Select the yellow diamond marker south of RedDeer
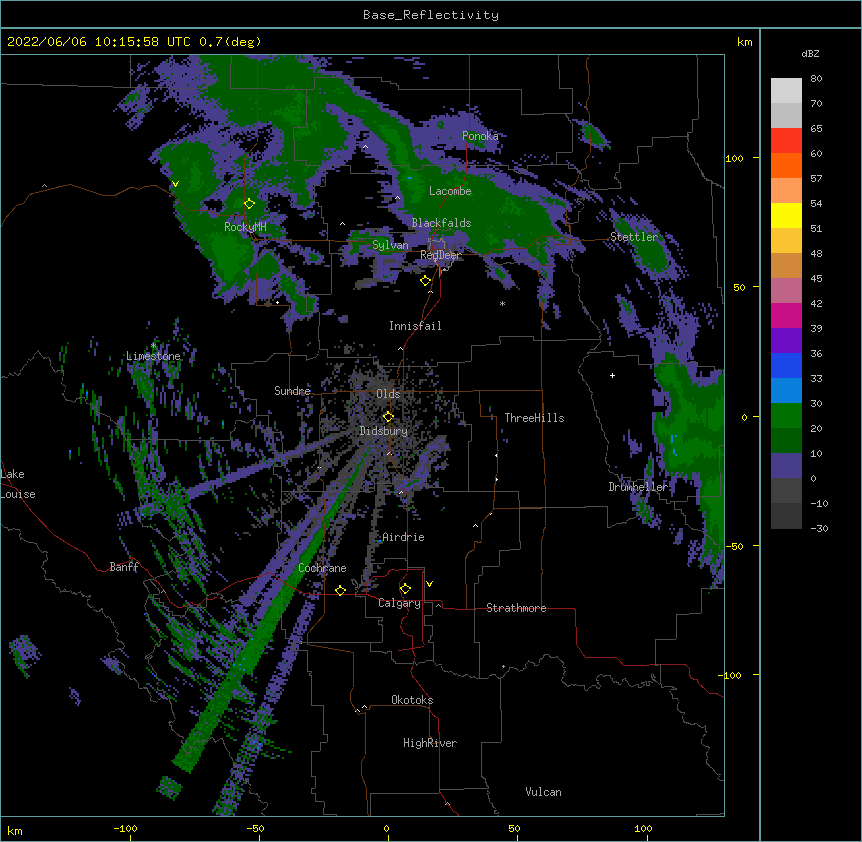862x842 pixels. pyautogui.click(x=425, y=281)
